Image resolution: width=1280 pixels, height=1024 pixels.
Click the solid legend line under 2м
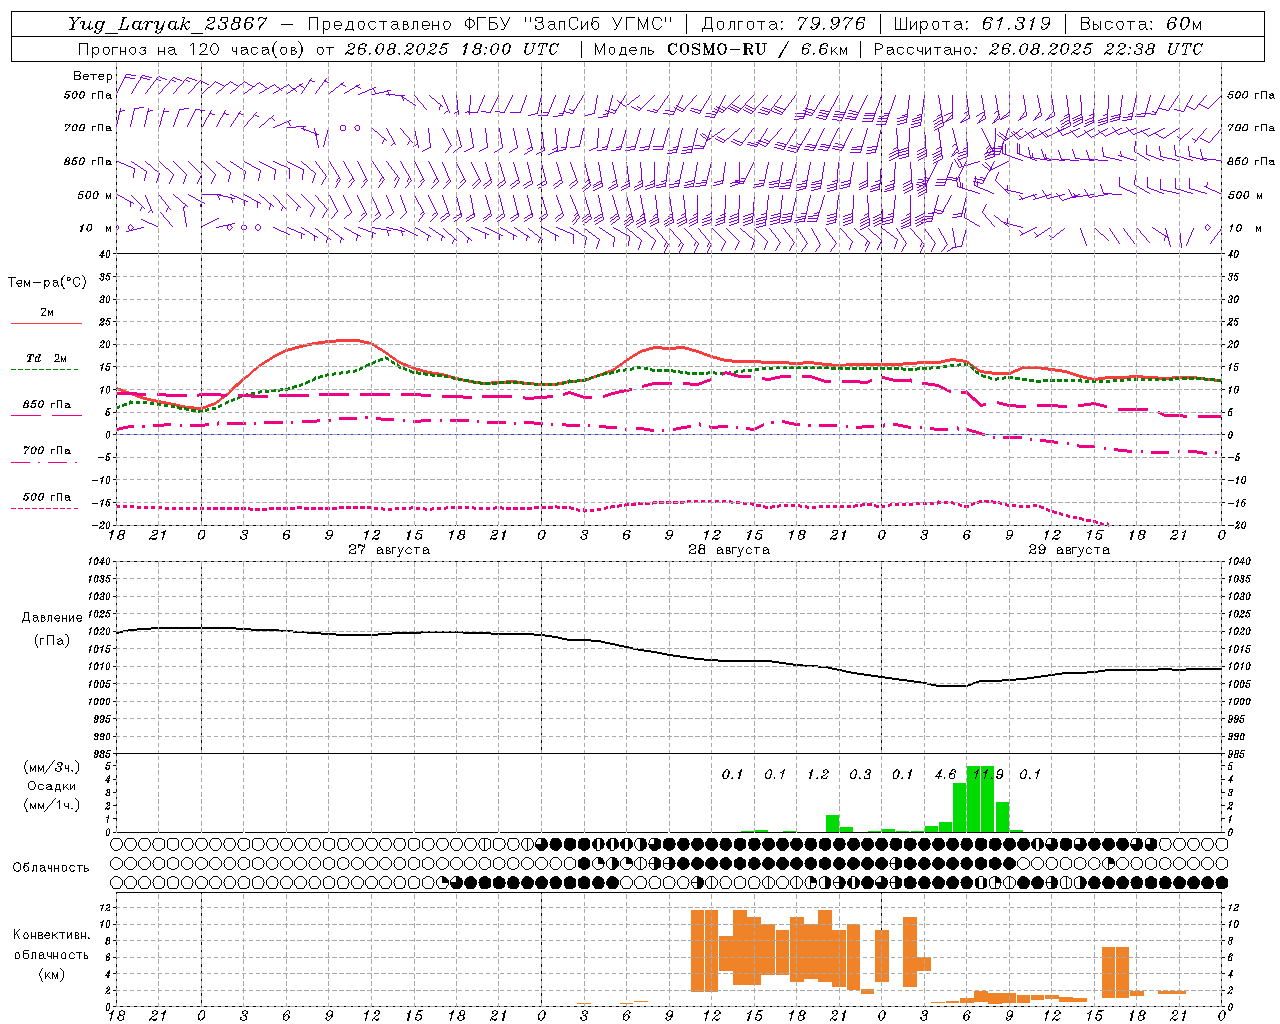click(x=45, y=323)
